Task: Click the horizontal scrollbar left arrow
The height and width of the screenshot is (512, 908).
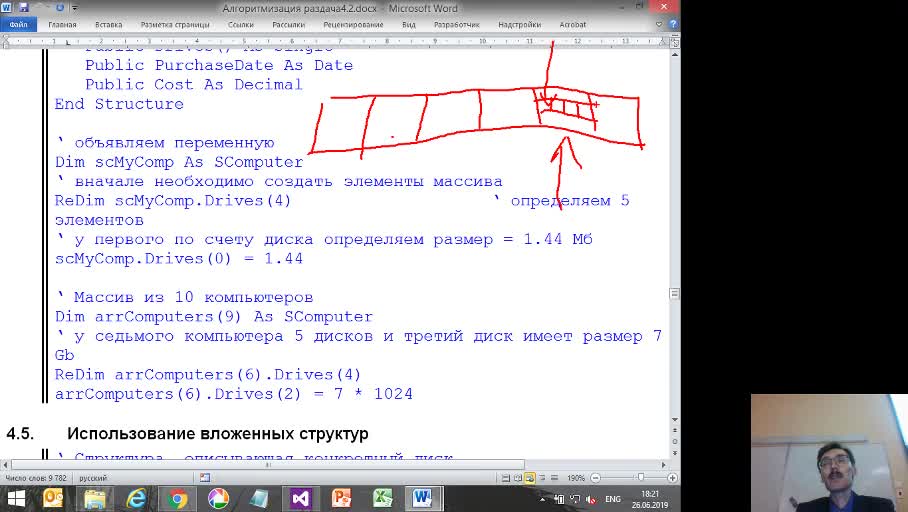Action: coord(5,465)
